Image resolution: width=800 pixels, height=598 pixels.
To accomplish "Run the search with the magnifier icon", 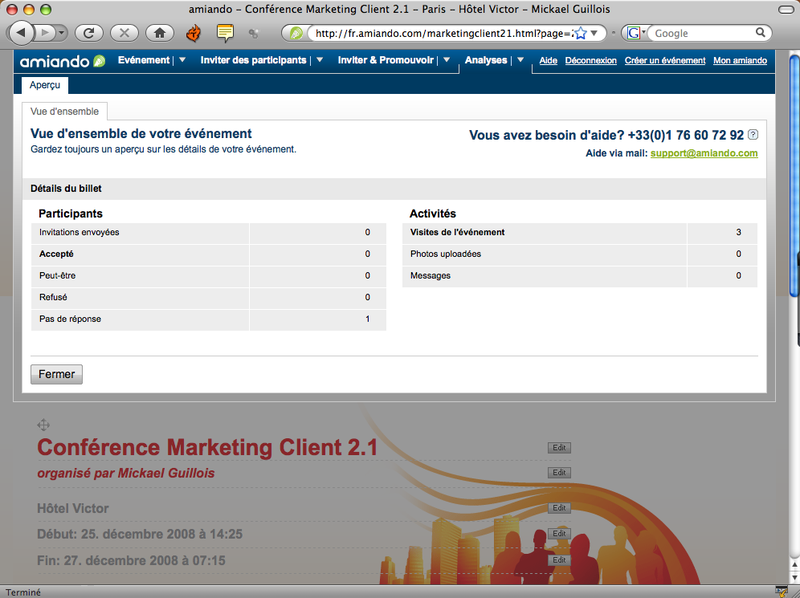I will pyautogui.click(x=760, y=33).
